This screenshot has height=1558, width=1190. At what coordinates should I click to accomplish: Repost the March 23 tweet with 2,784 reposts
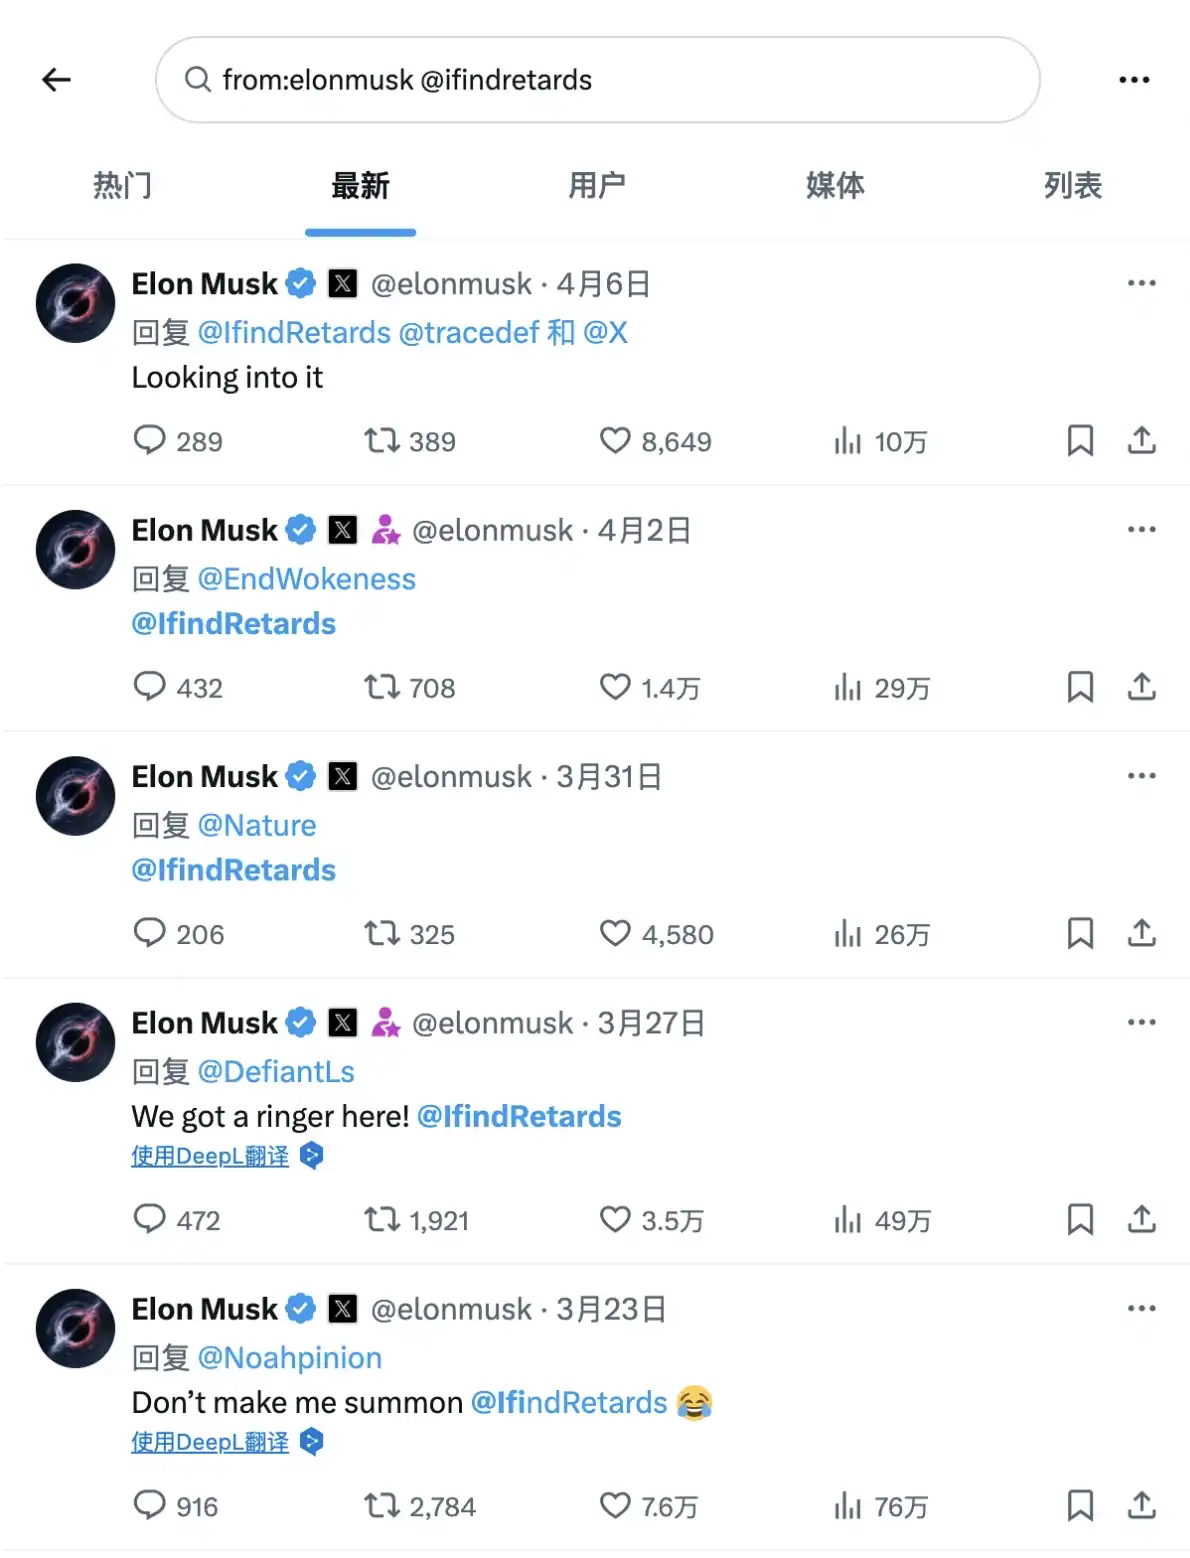click(x=381, y=1505)
